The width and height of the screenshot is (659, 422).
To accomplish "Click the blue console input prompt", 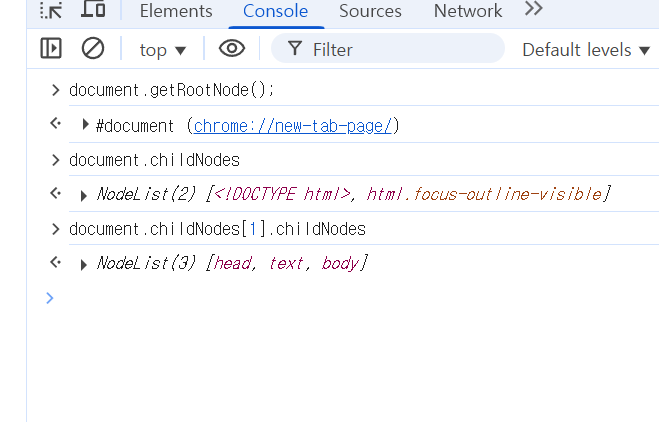I will [50, 298].
